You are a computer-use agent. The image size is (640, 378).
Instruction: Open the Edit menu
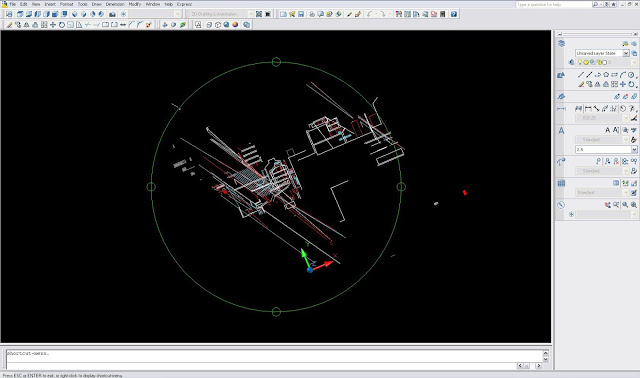click(24, 4)
